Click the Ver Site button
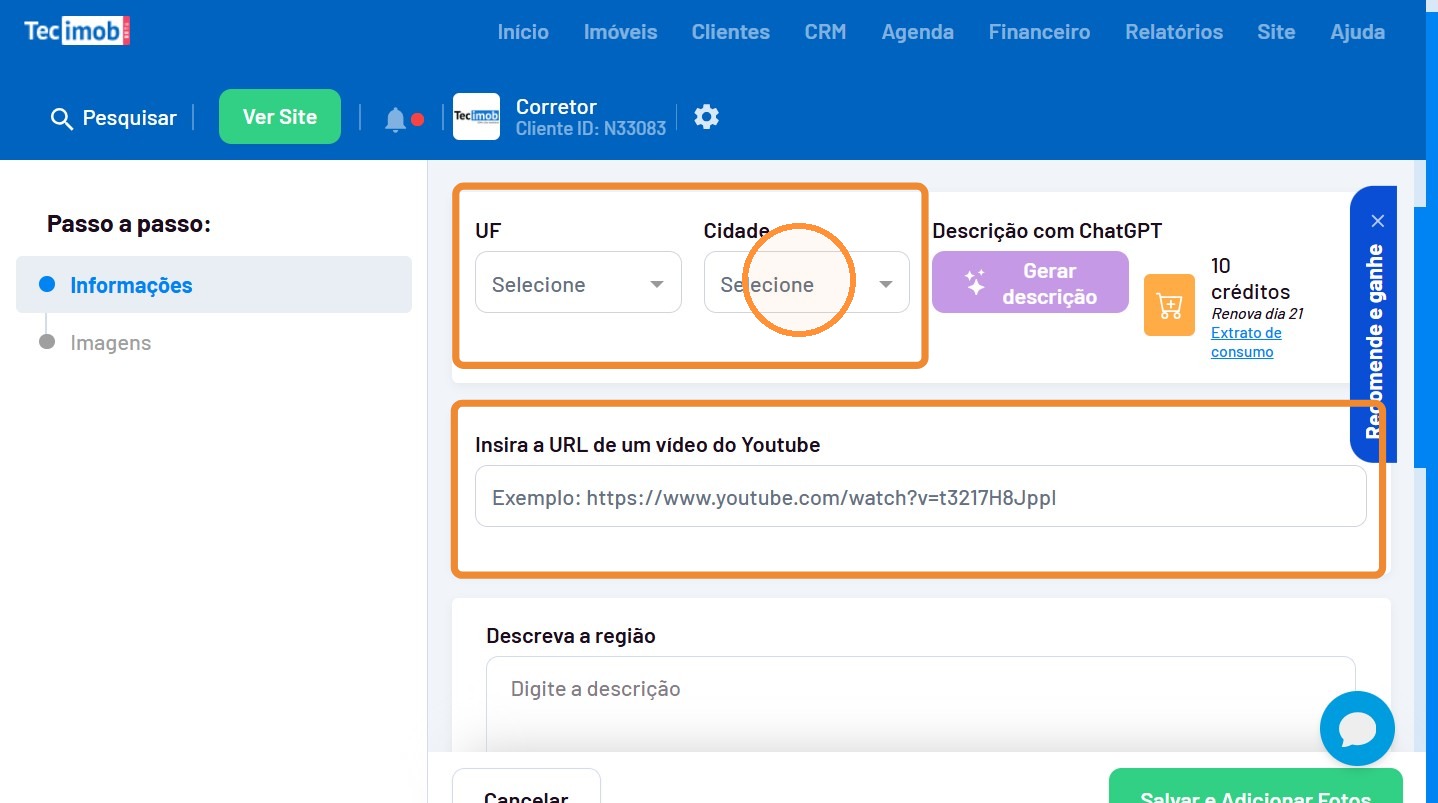The image size is (1438, 803). [x=280, y=117]
